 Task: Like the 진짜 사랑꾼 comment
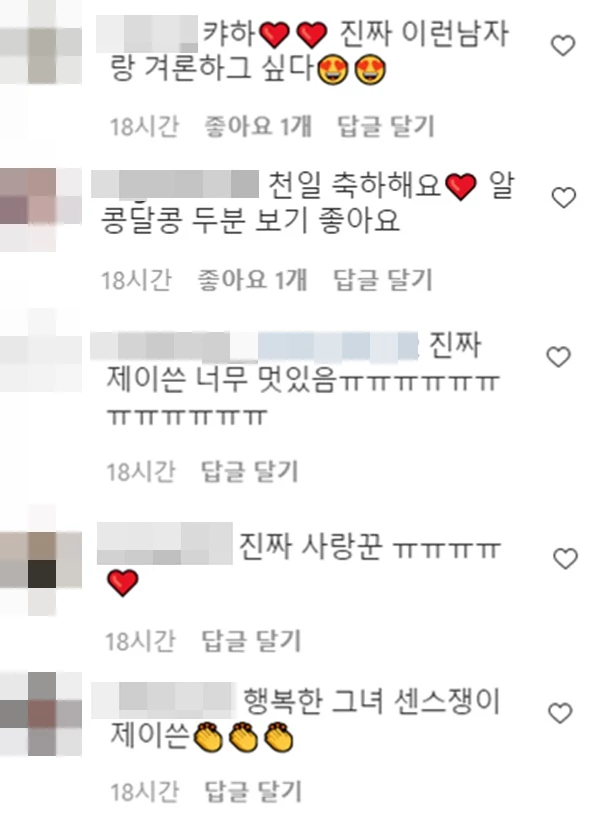click(565, 558)
